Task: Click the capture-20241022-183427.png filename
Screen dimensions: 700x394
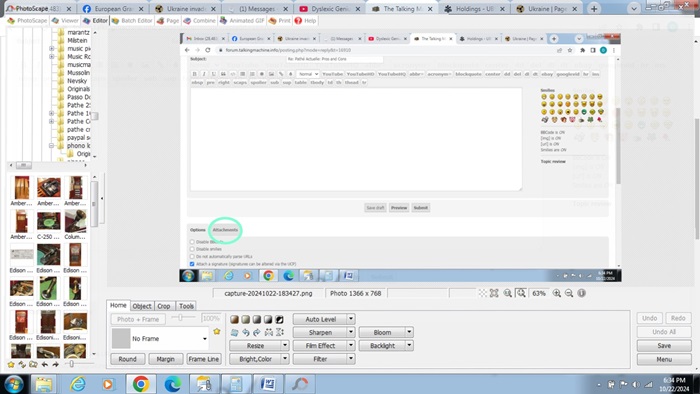Action: (268, 293)
